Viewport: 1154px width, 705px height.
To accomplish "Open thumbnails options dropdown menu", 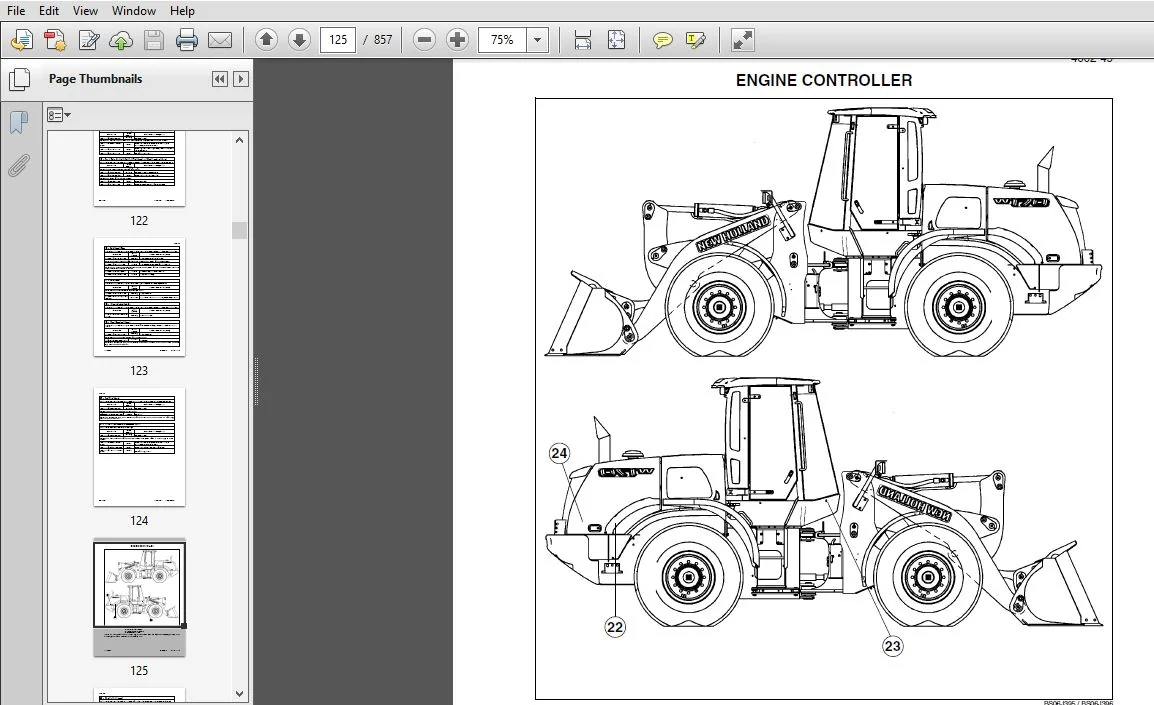I will click(x=59, y=115).
